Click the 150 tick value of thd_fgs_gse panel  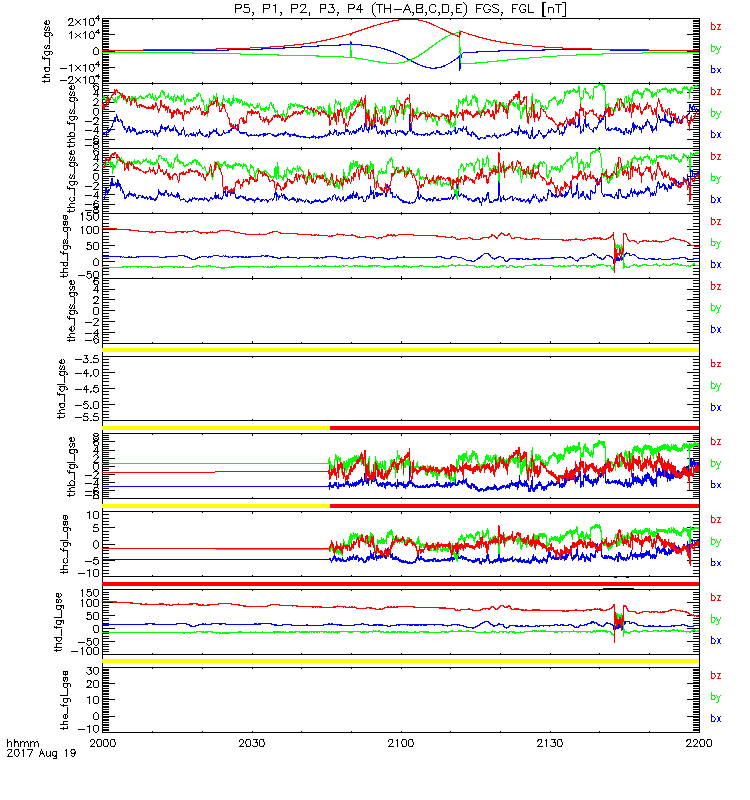click(x=89, y=217)
